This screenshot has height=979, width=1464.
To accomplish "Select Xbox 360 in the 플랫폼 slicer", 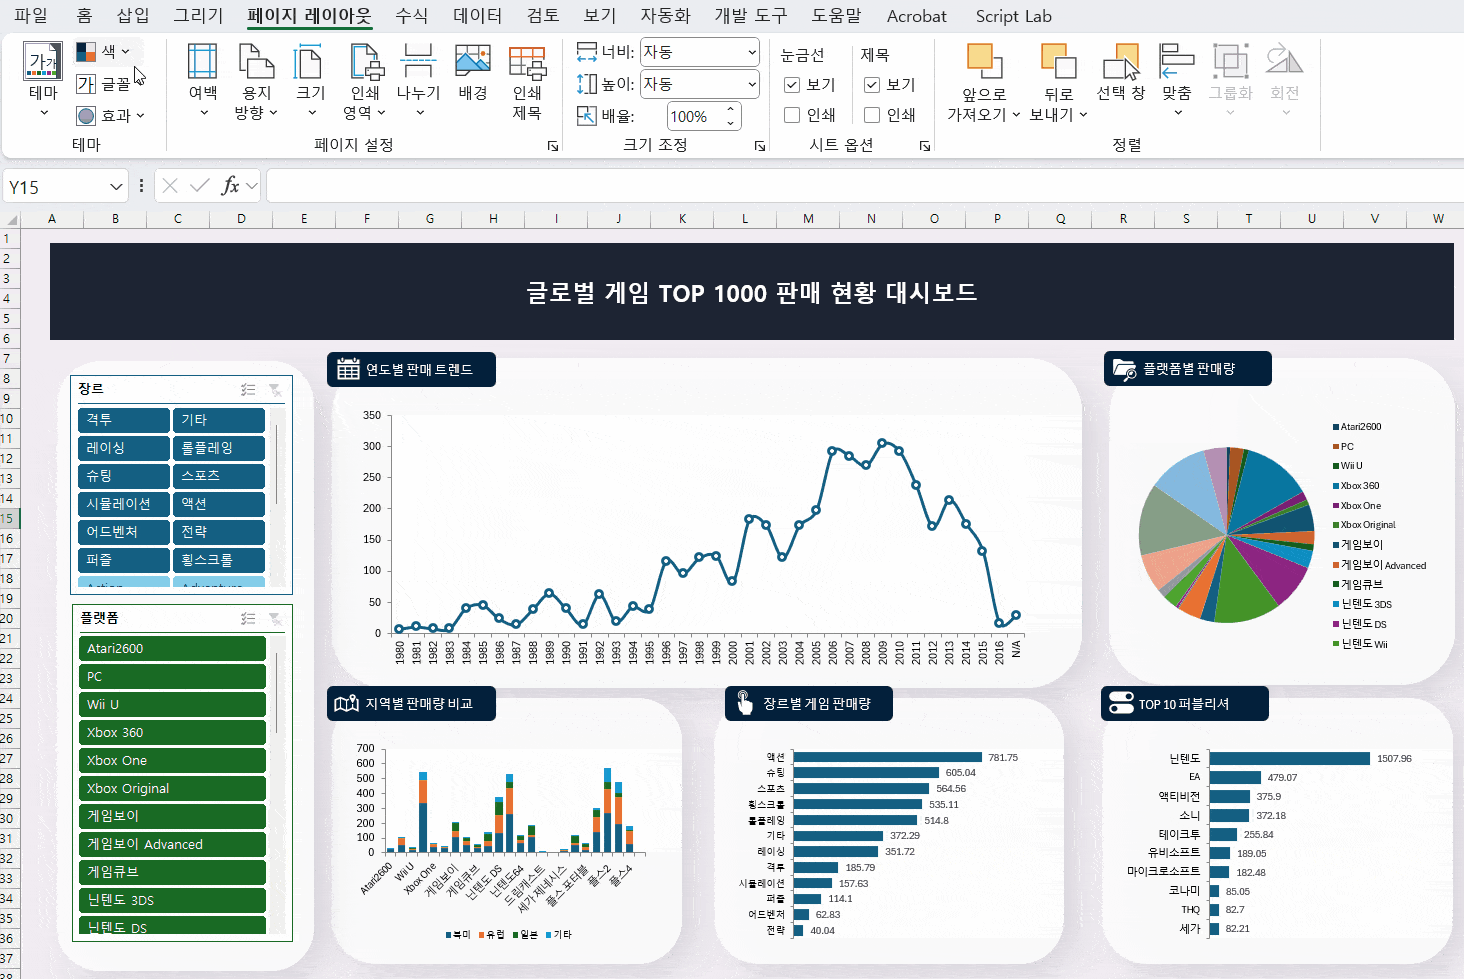I will [171, 731].
